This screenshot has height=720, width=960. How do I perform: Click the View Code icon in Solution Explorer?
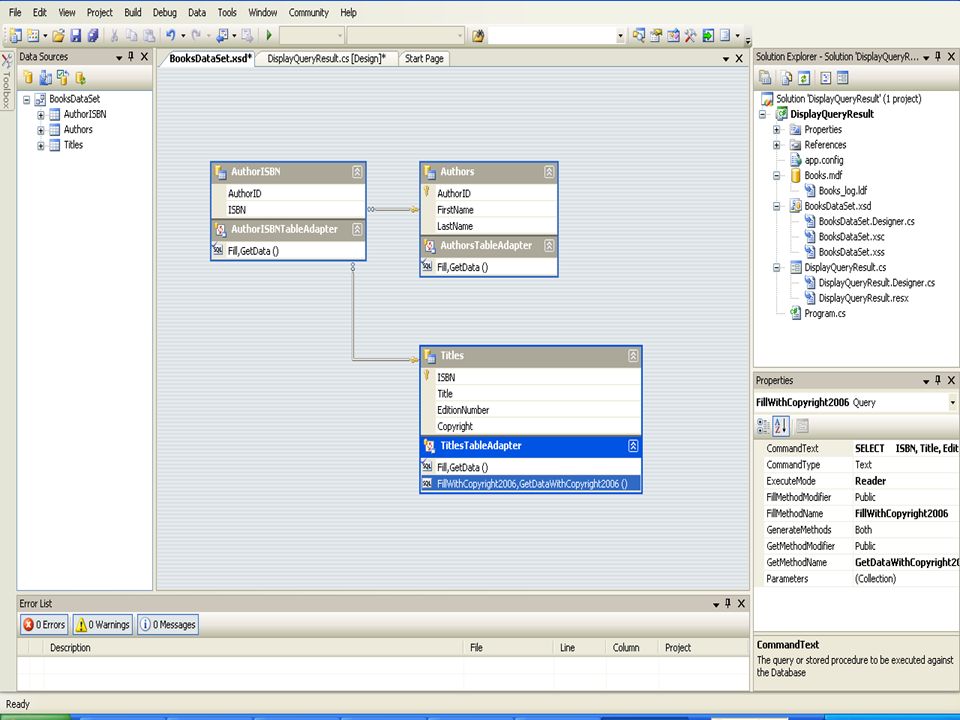tap(825, 78)
